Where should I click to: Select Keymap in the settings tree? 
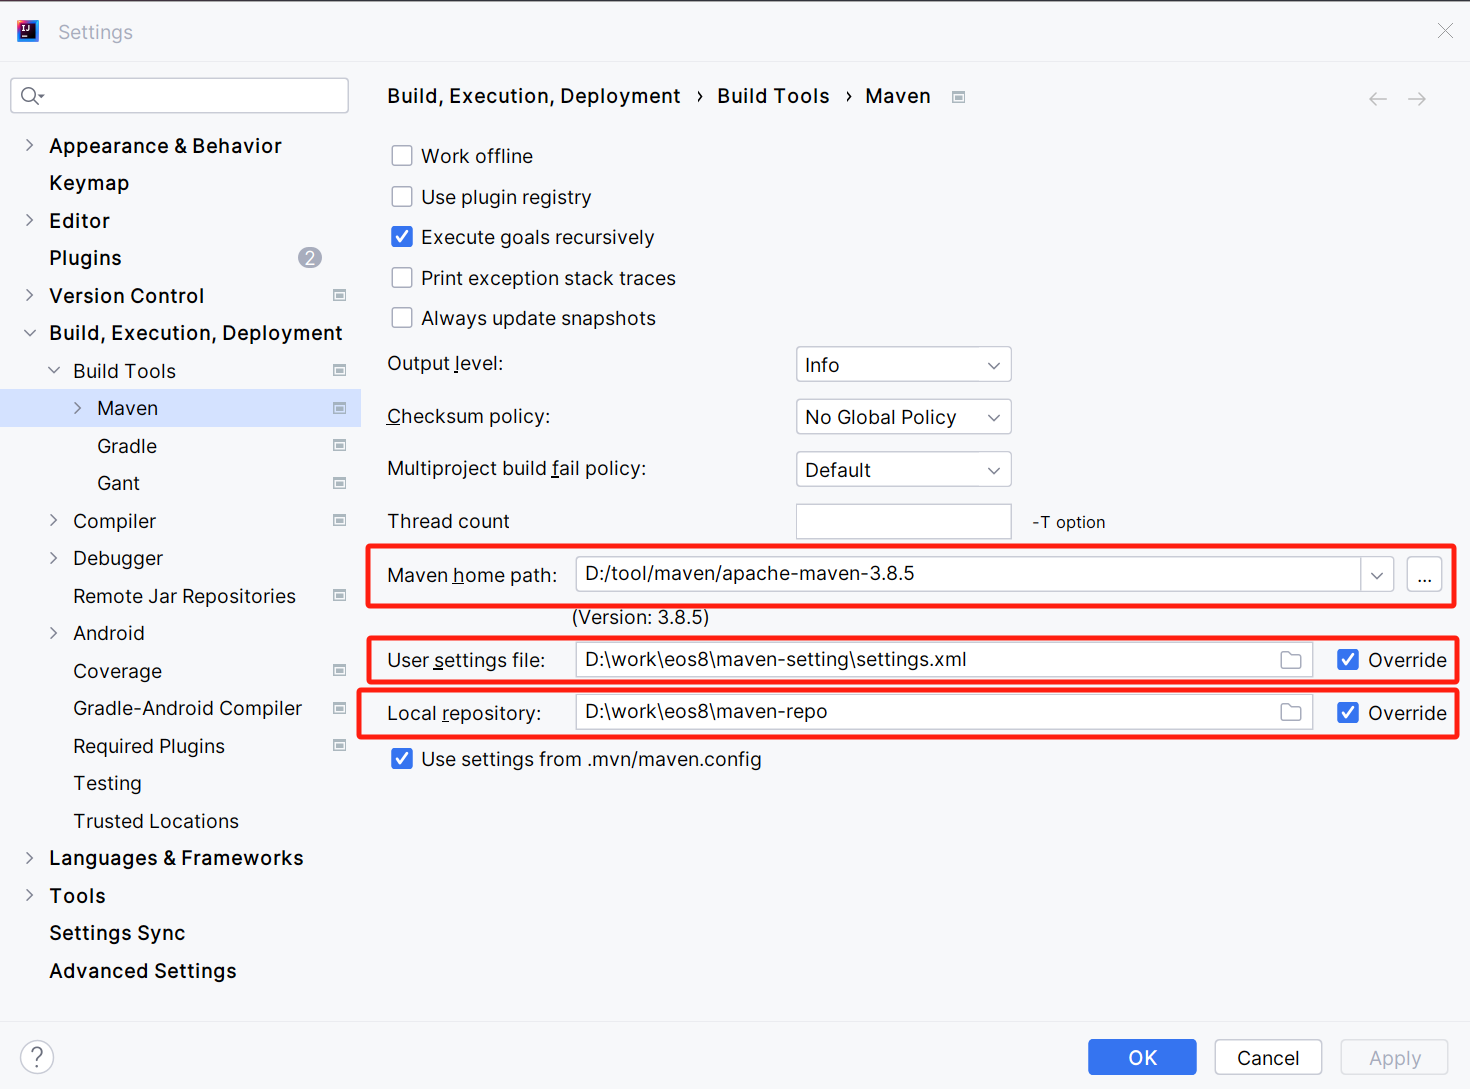89,183
